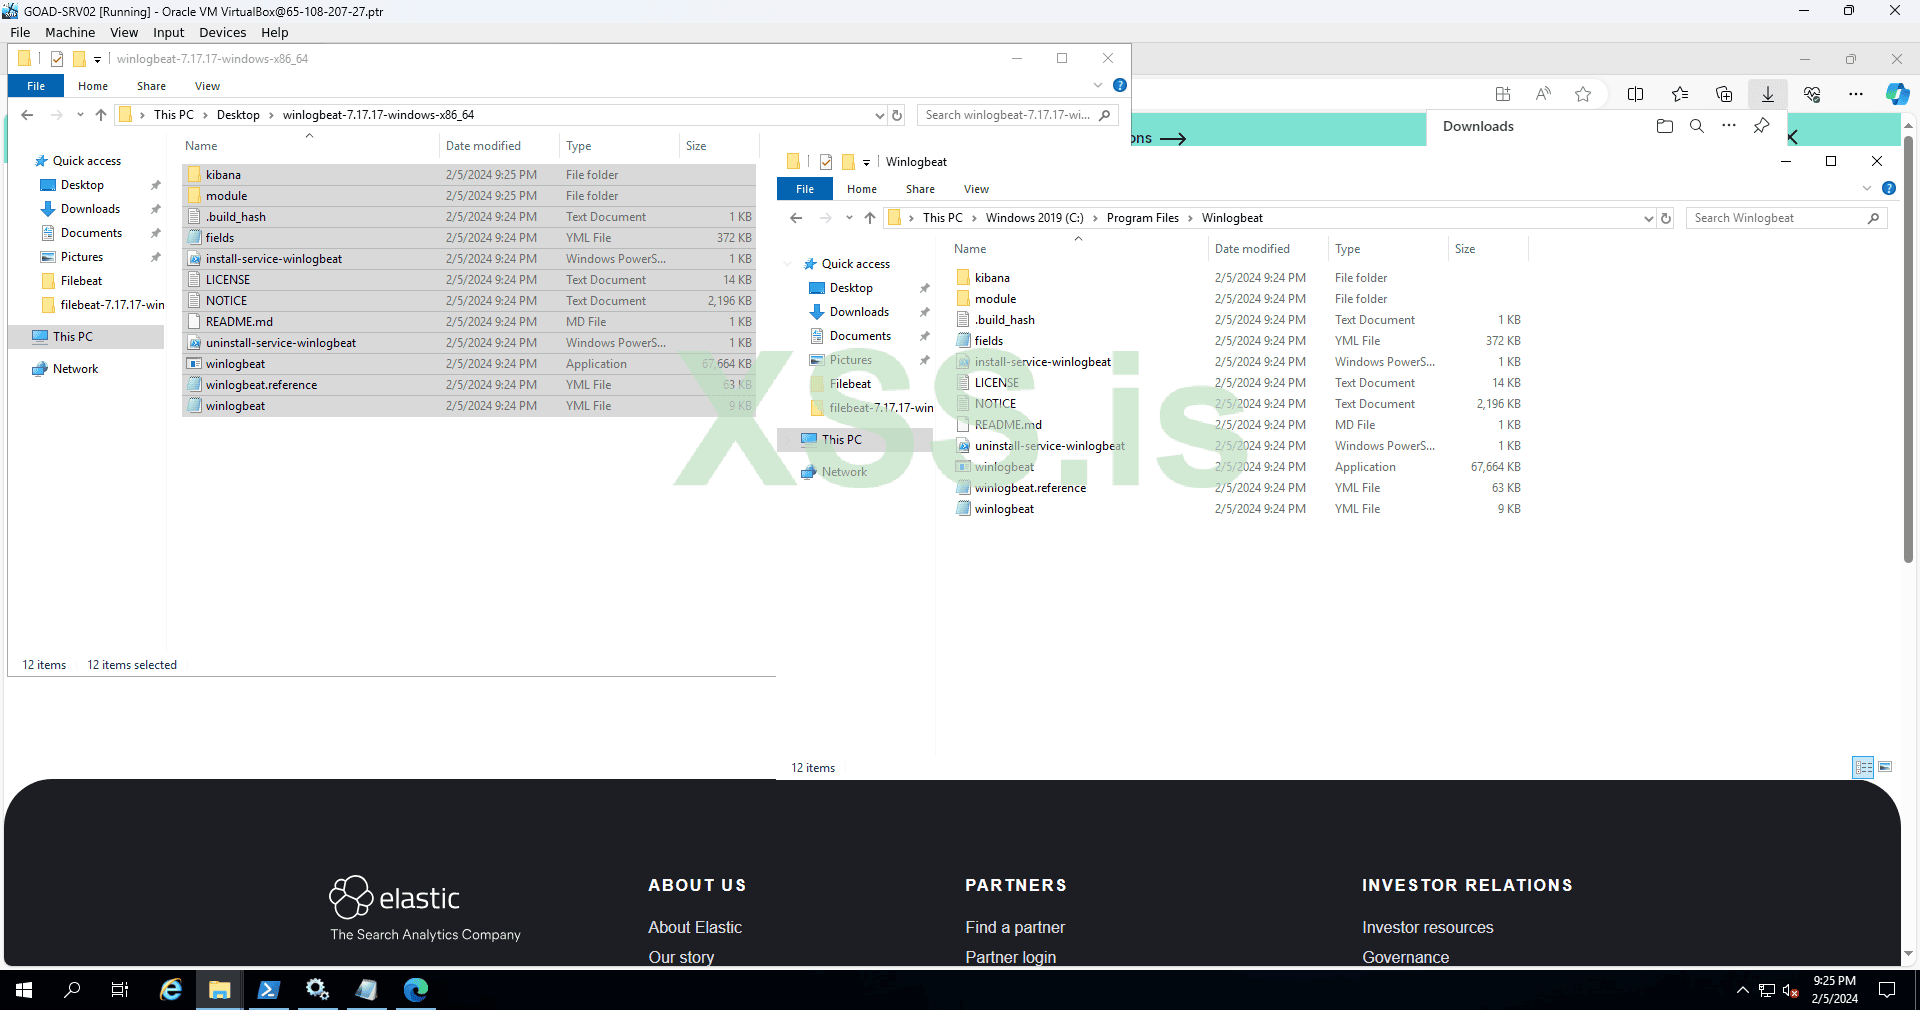The height and width of the screenshot is (1010, 1920).
Task: Open recent locations dropdown in winlogbeat-7.17.17 window
Action: (x=80, y=115)
